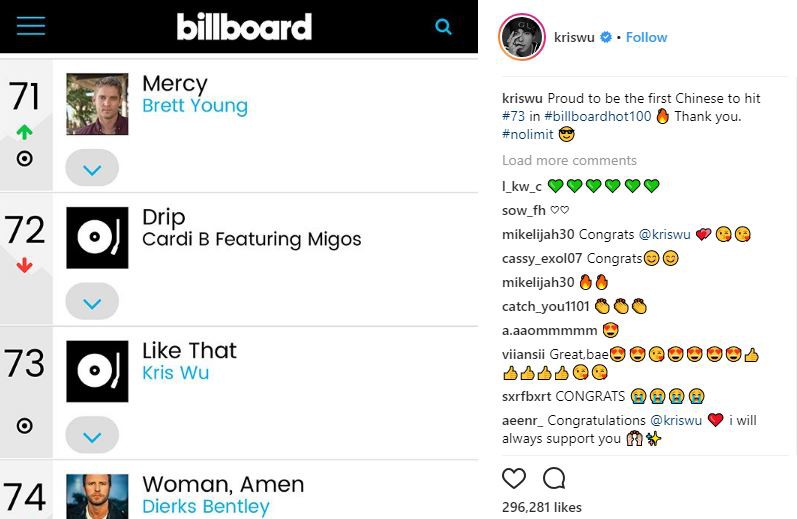Click the bullet circle icon under rank 73
The width and height of the screenshot is (797, 519).
(x=24, y=425)
